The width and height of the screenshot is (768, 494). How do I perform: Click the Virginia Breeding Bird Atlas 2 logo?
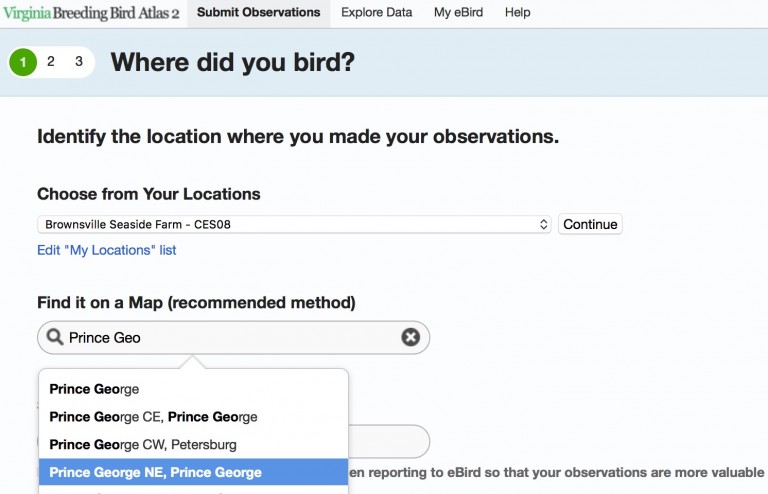[92, 13]
